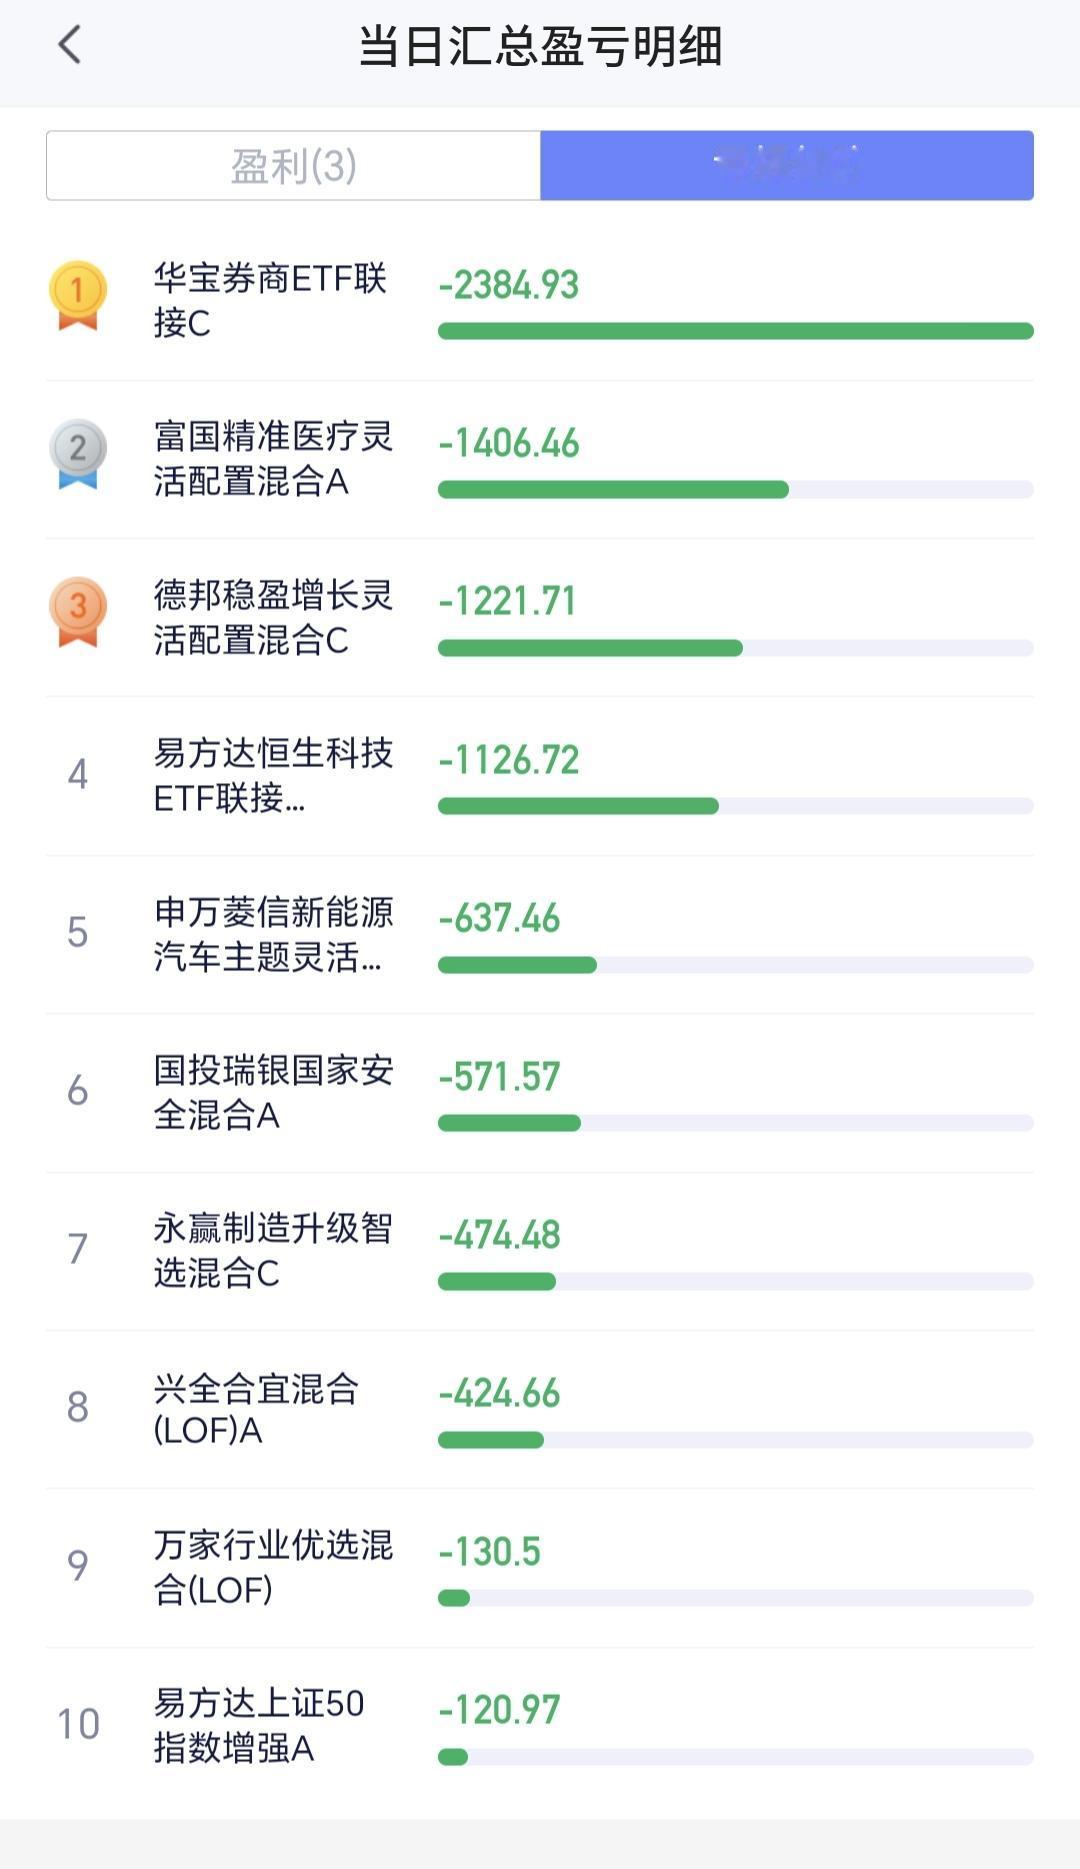Open 华宝券商ETF联接C fund details
The height and width of the screenshot is (1869, 1080).
click(540, 301)
